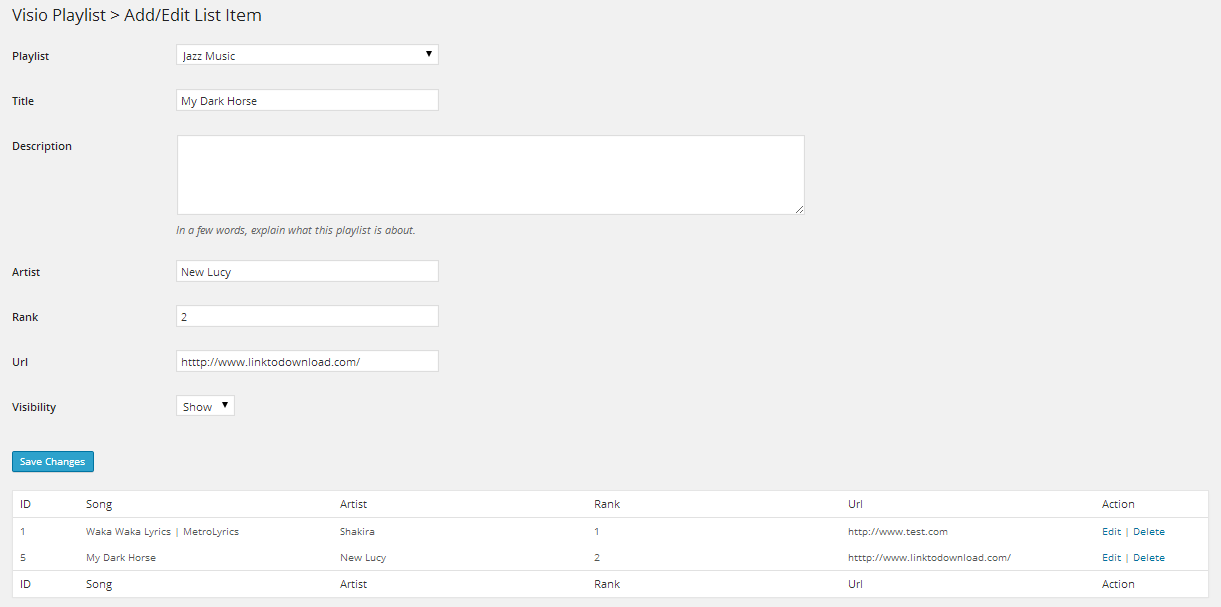This screenshot has width=1221, height=607.
Task: Open the Playlist dropdown showing Jazz Music
Action: [307, 55]
